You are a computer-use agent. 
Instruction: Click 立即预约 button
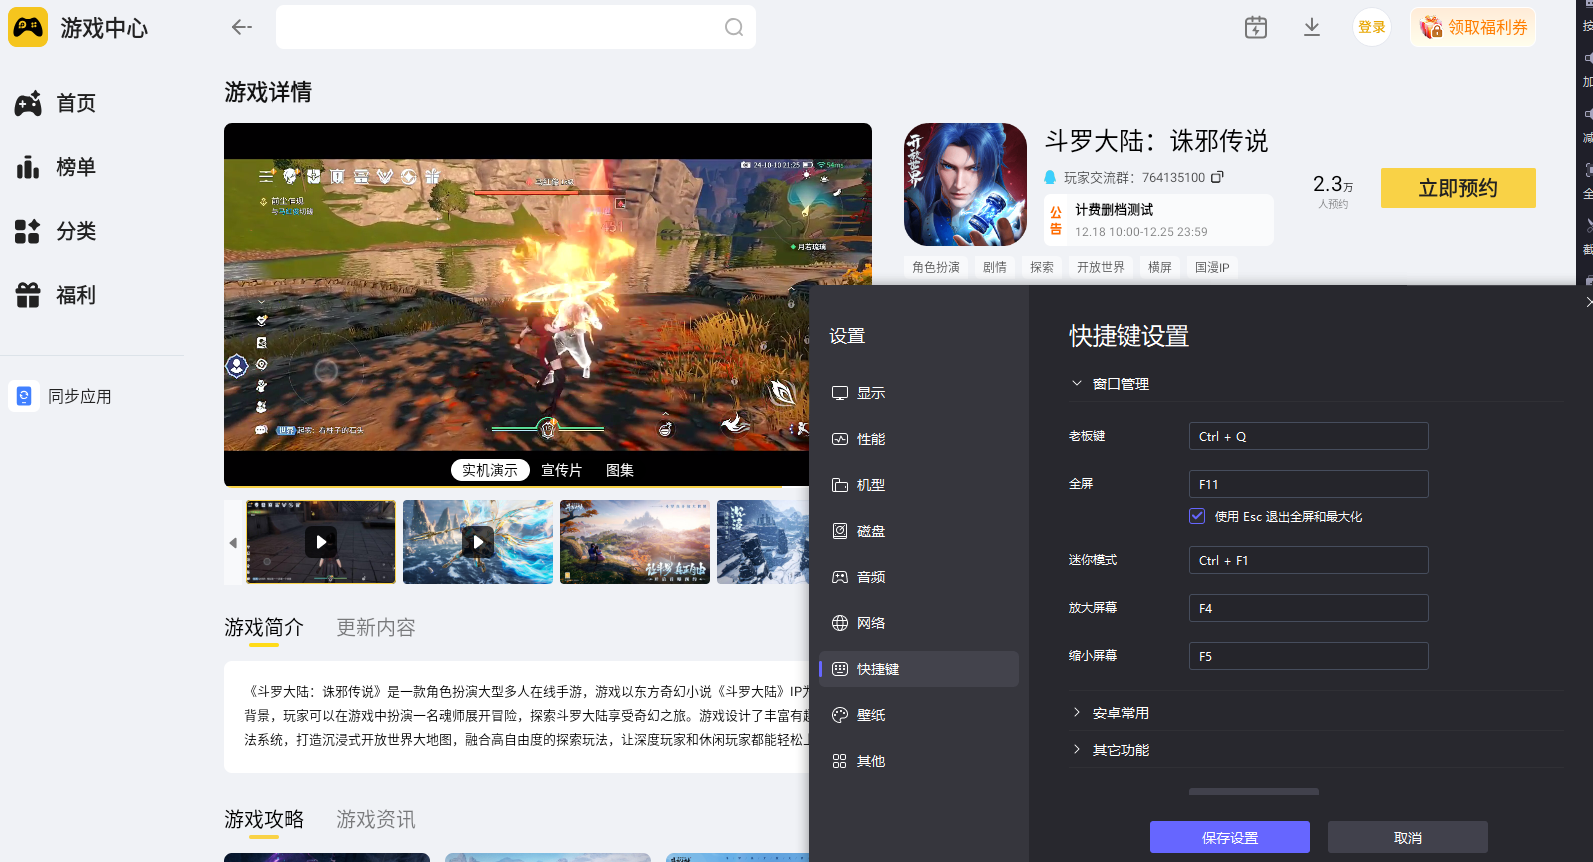(1457, 188)
